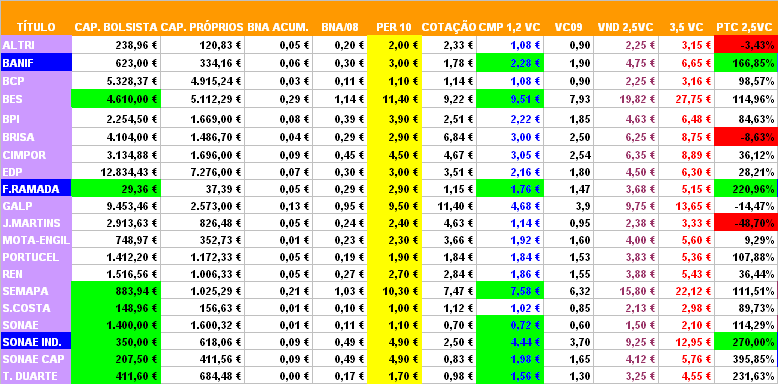The image size is (780, 385).
Task: Click GALP VC09 value 3,9
Action: pyautogui.click(x=569, y=206)
